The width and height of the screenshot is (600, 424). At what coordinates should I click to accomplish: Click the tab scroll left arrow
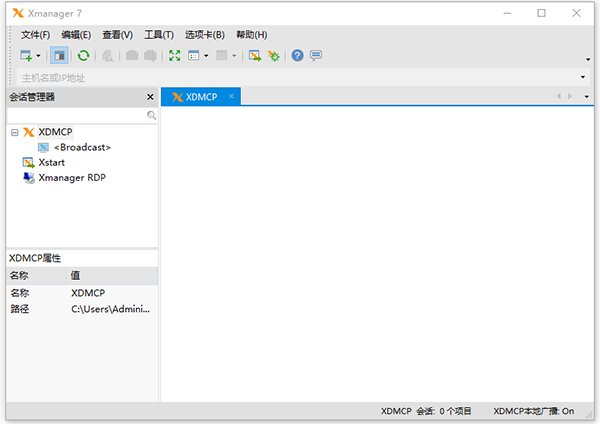click(559, 96)
